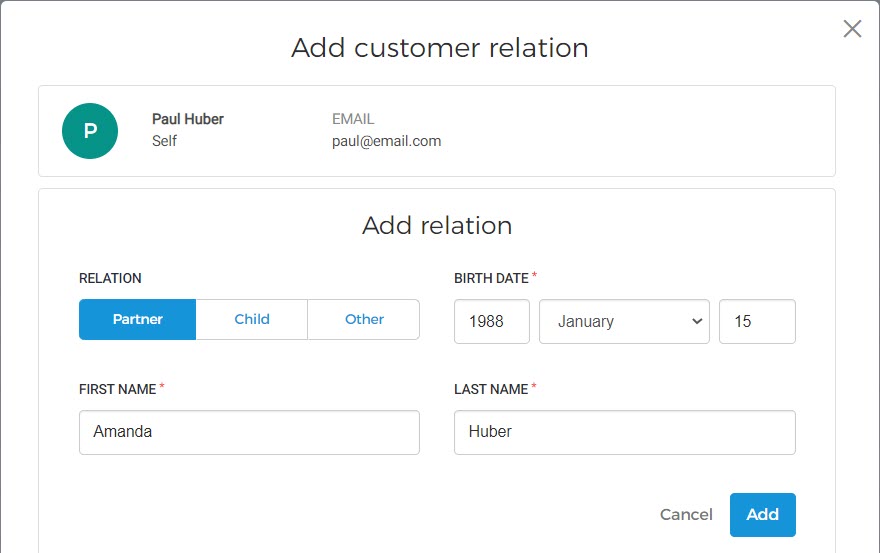Click the blue Add button
The image size is (880, 553).
coord(762,514)
